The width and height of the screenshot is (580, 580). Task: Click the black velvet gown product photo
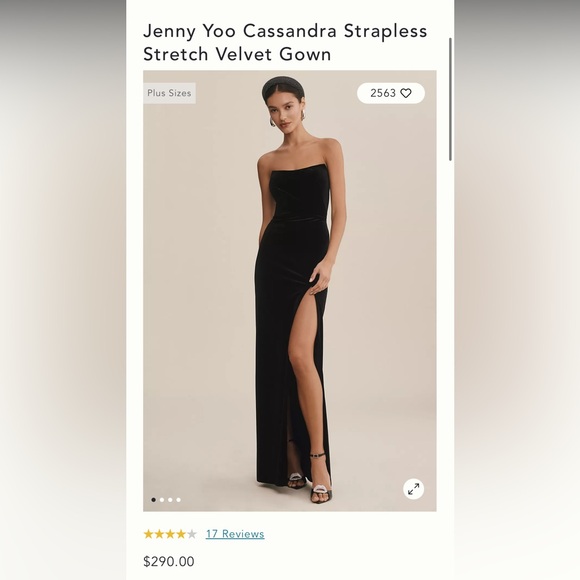(x=290, y=291)
